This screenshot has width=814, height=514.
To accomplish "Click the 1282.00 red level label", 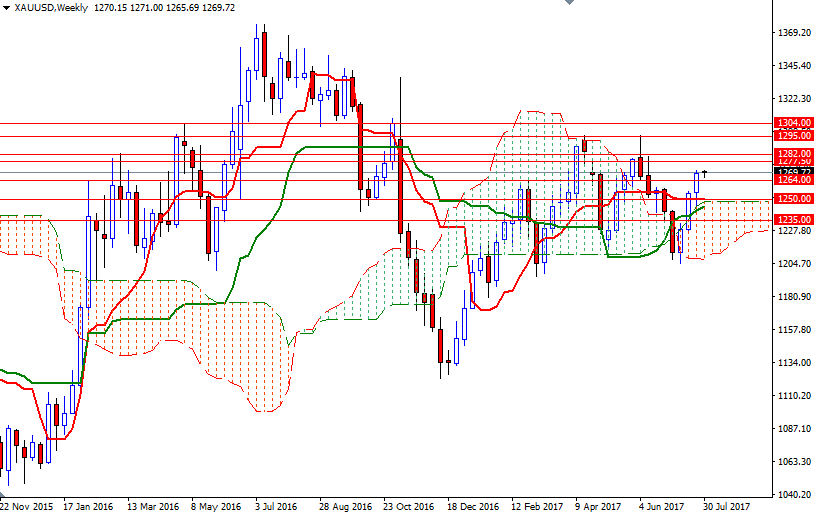I will point(793,154).
